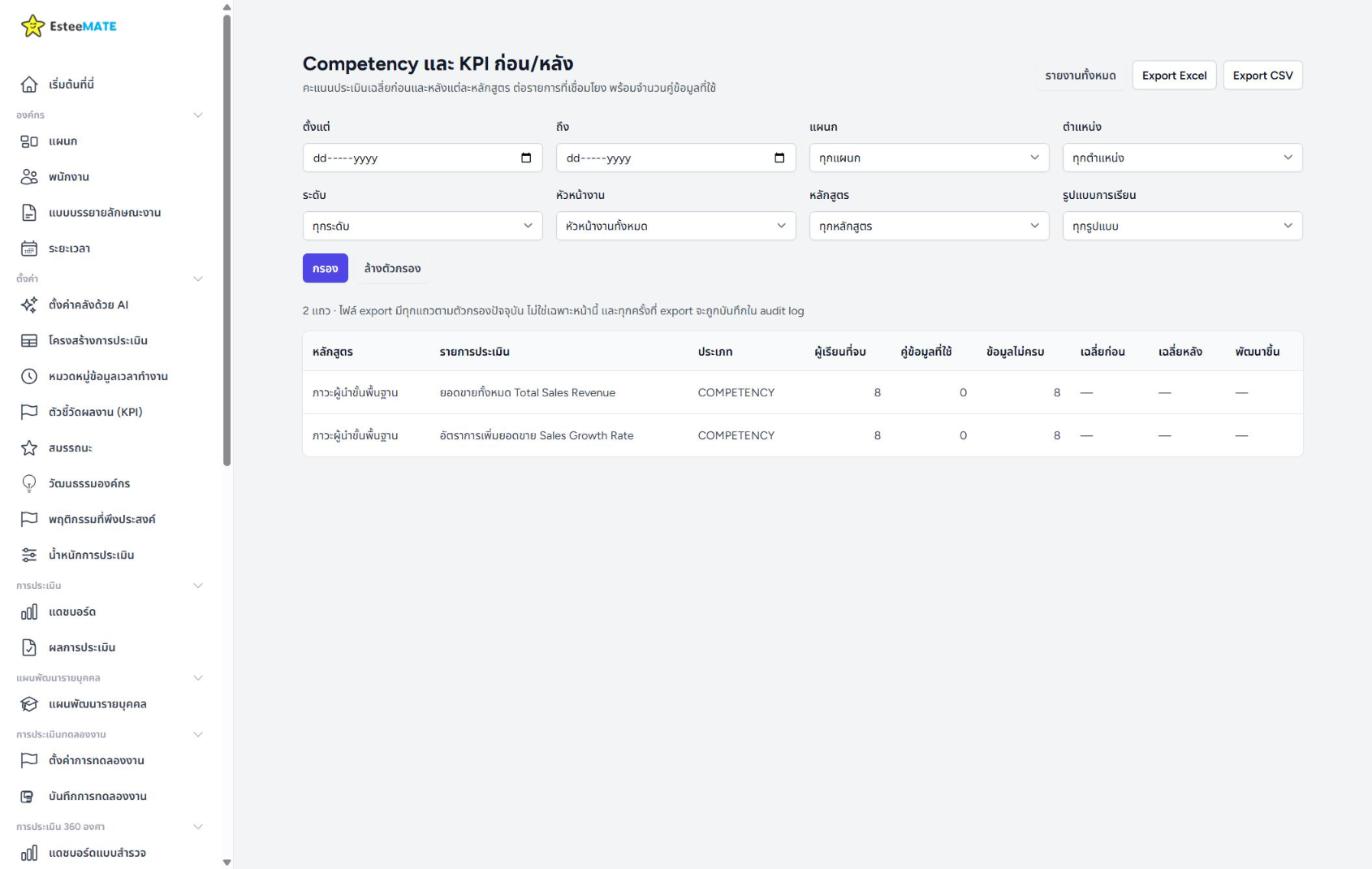Open the ตัวชี้วัดผลงาน (KPI) flag icon
Viewport: 1372px width, 869px height.
[29, 412]
